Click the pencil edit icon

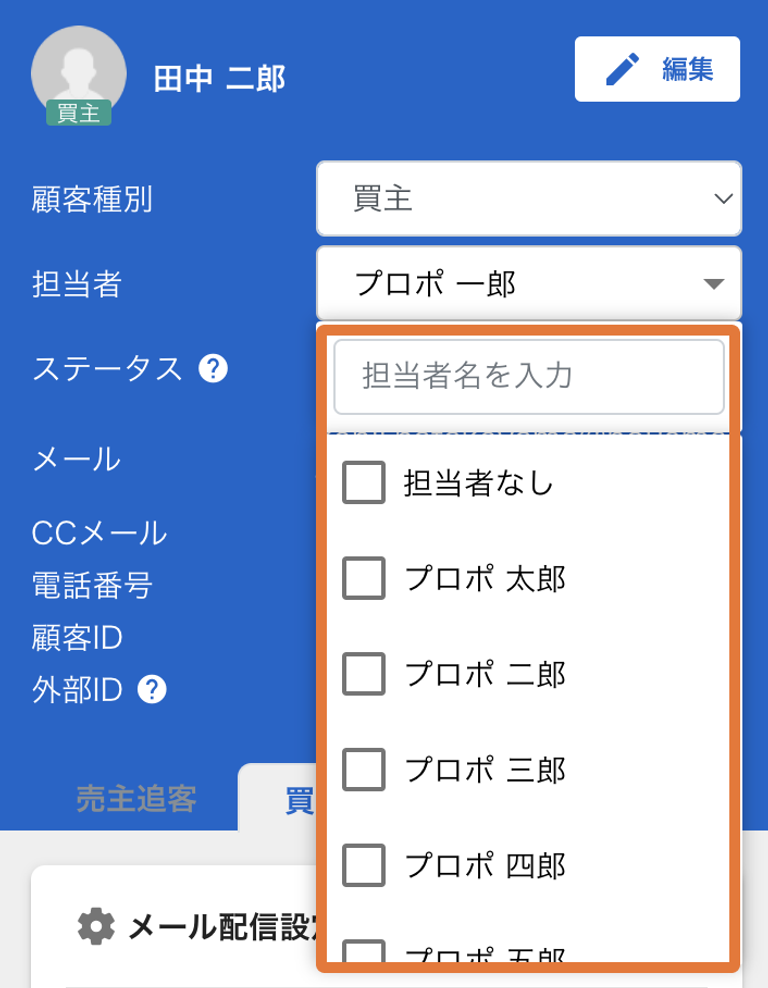[x=622, y=69]
